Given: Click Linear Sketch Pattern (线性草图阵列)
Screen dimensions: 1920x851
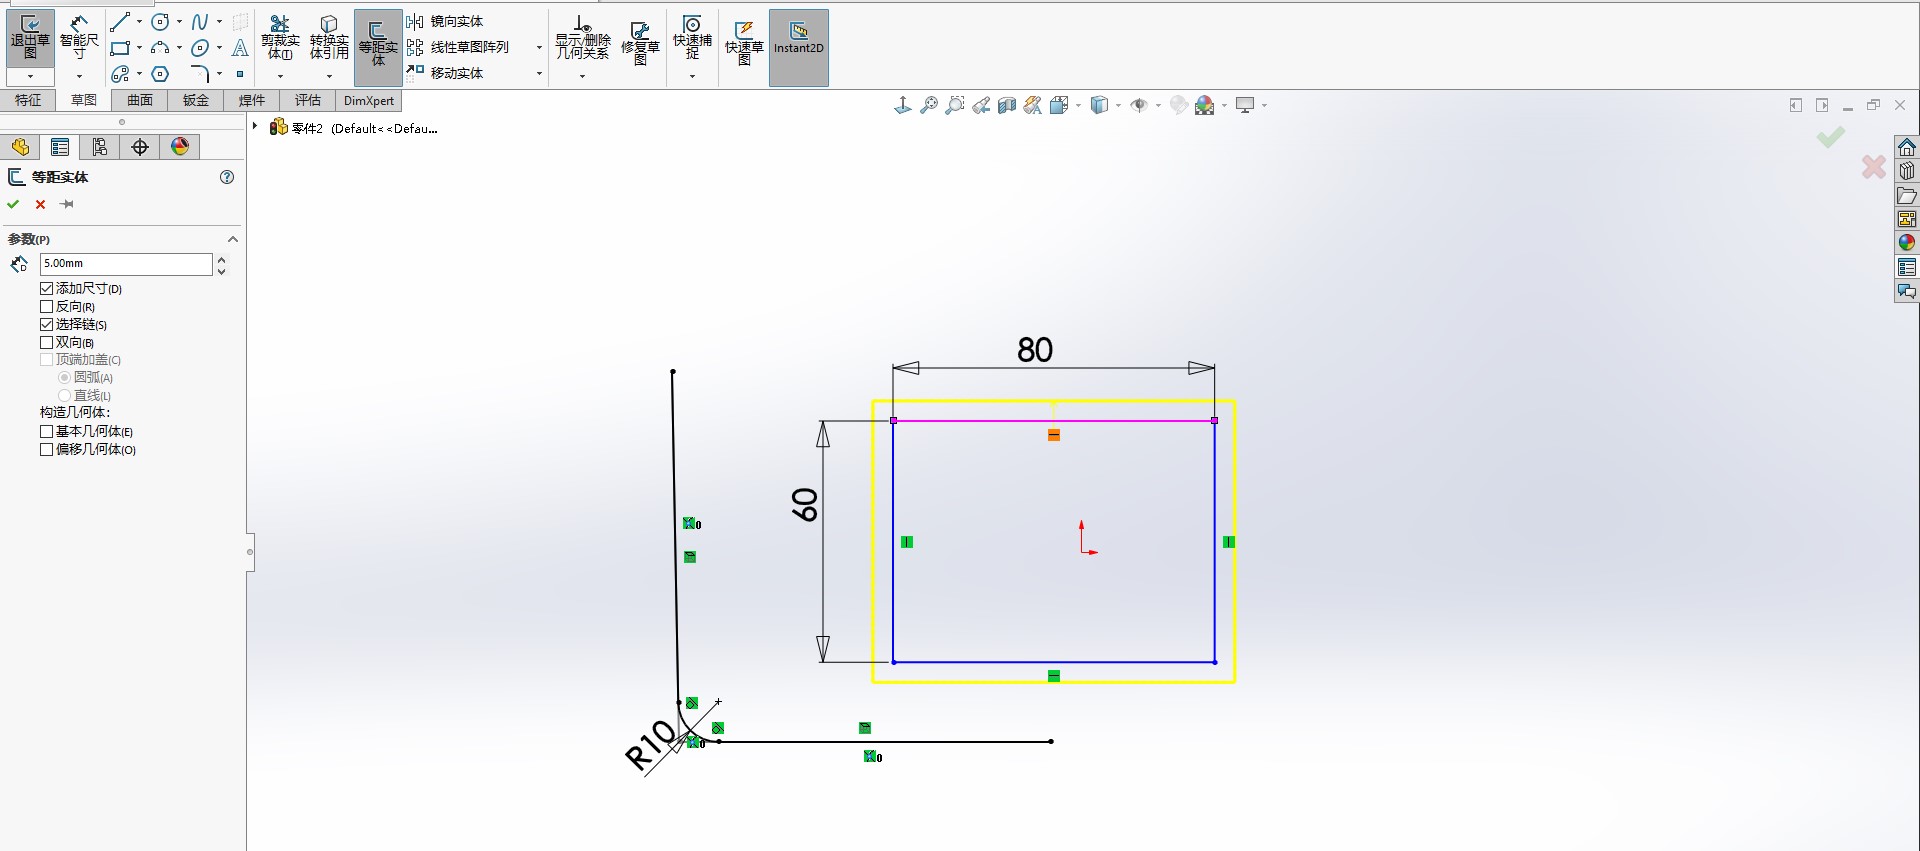Looking at the screenshot, I should pyautogui.click(x=459, y=47).
